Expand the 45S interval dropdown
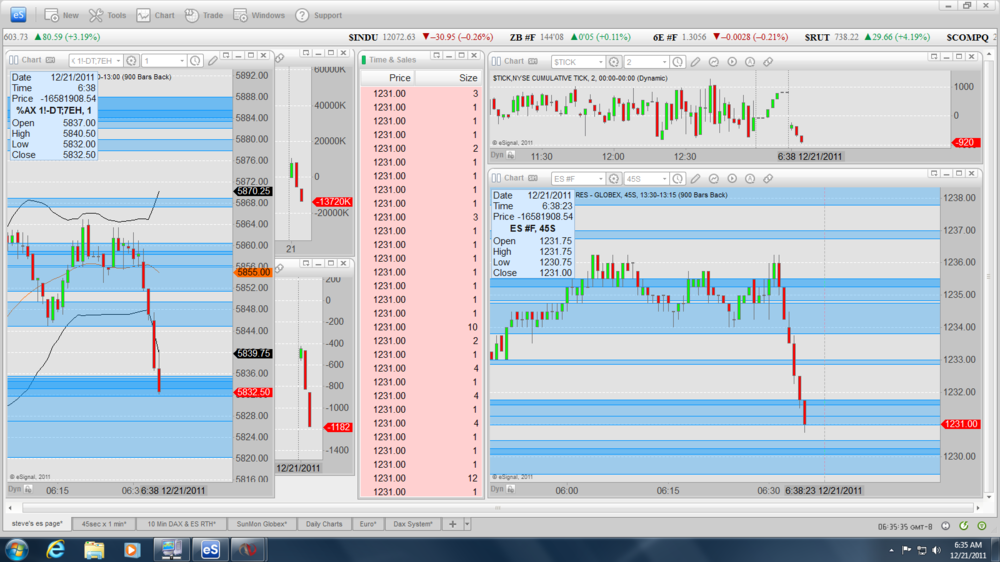 (664, 179)
